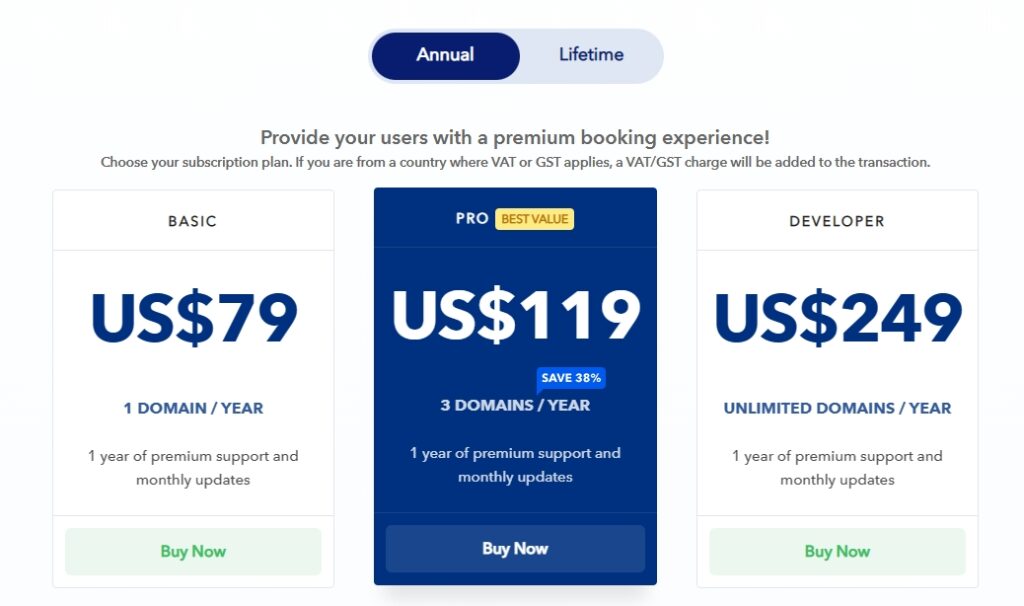The height and width of the screenshot is (606, 1024).
Task: Click the US$79 price
Action: click(x=194, y=318)
